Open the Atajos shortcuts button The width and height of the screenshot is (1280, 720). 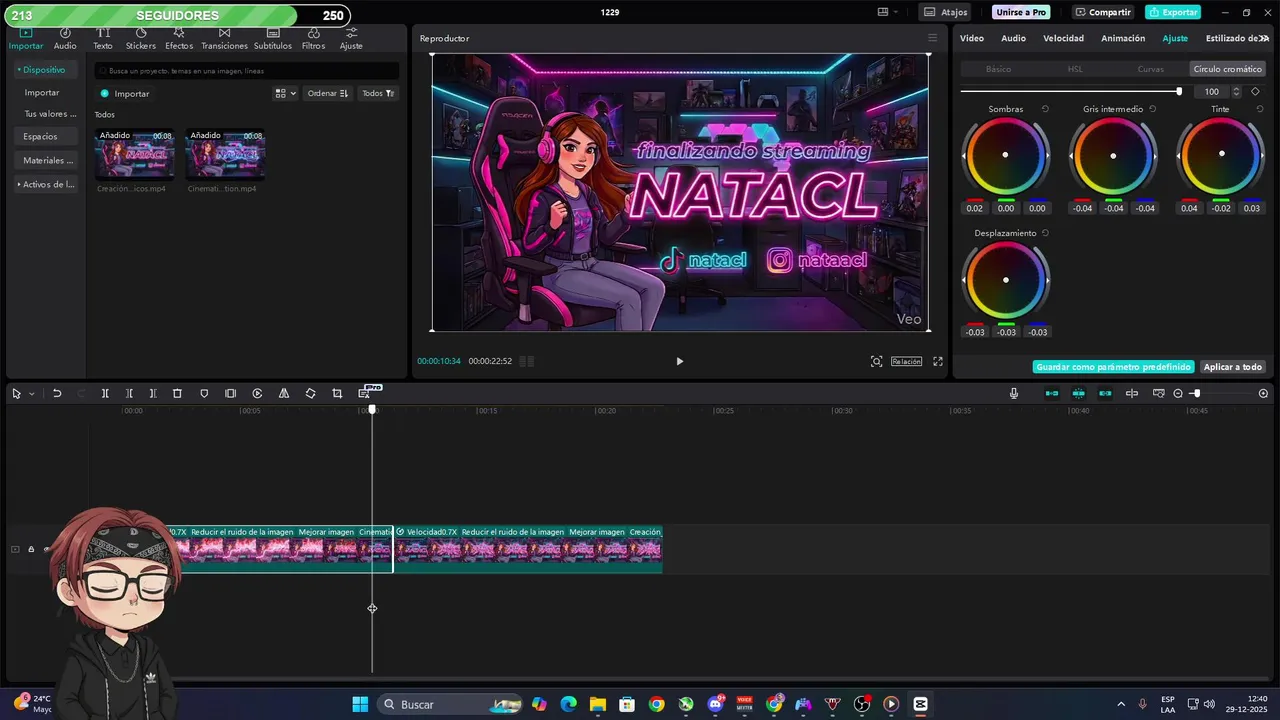[946, 12]
